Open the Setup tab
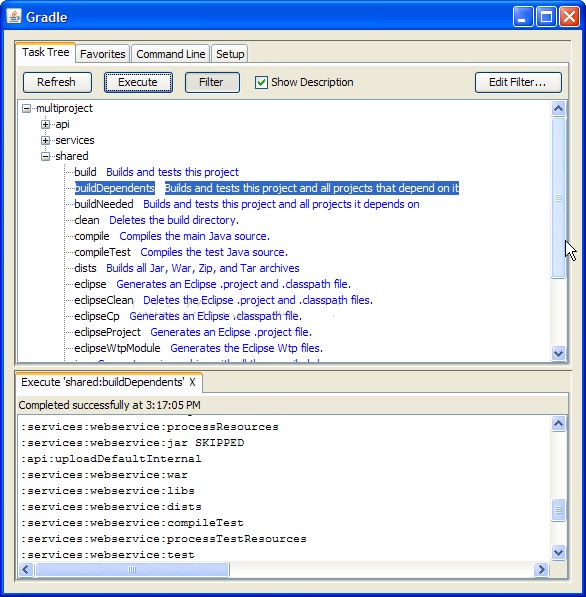This screenshot has height=597, width=586. 230,54
